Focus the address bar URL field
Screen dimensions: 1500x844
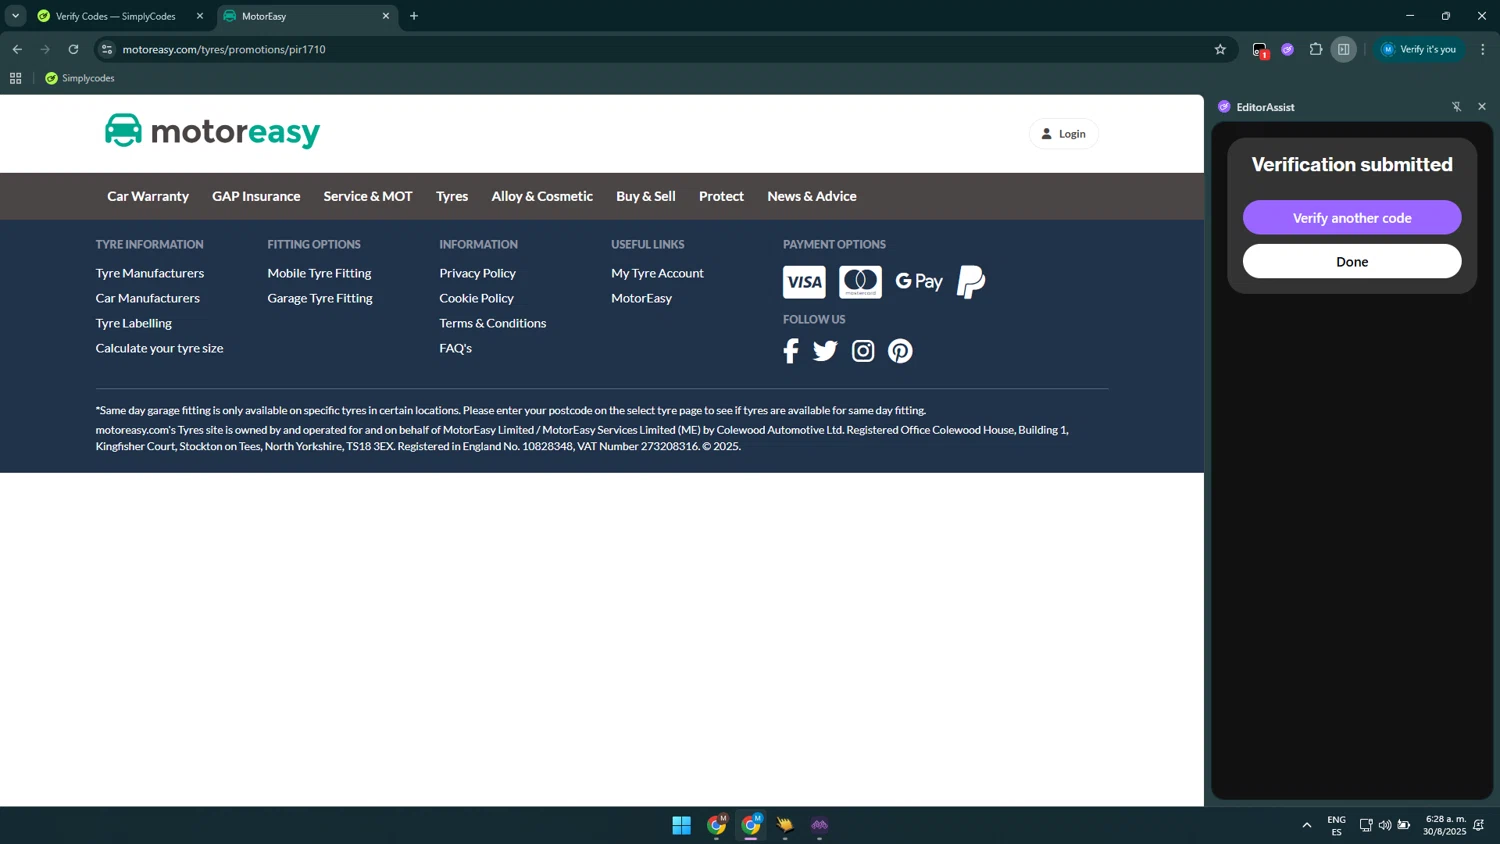(660, 49)
